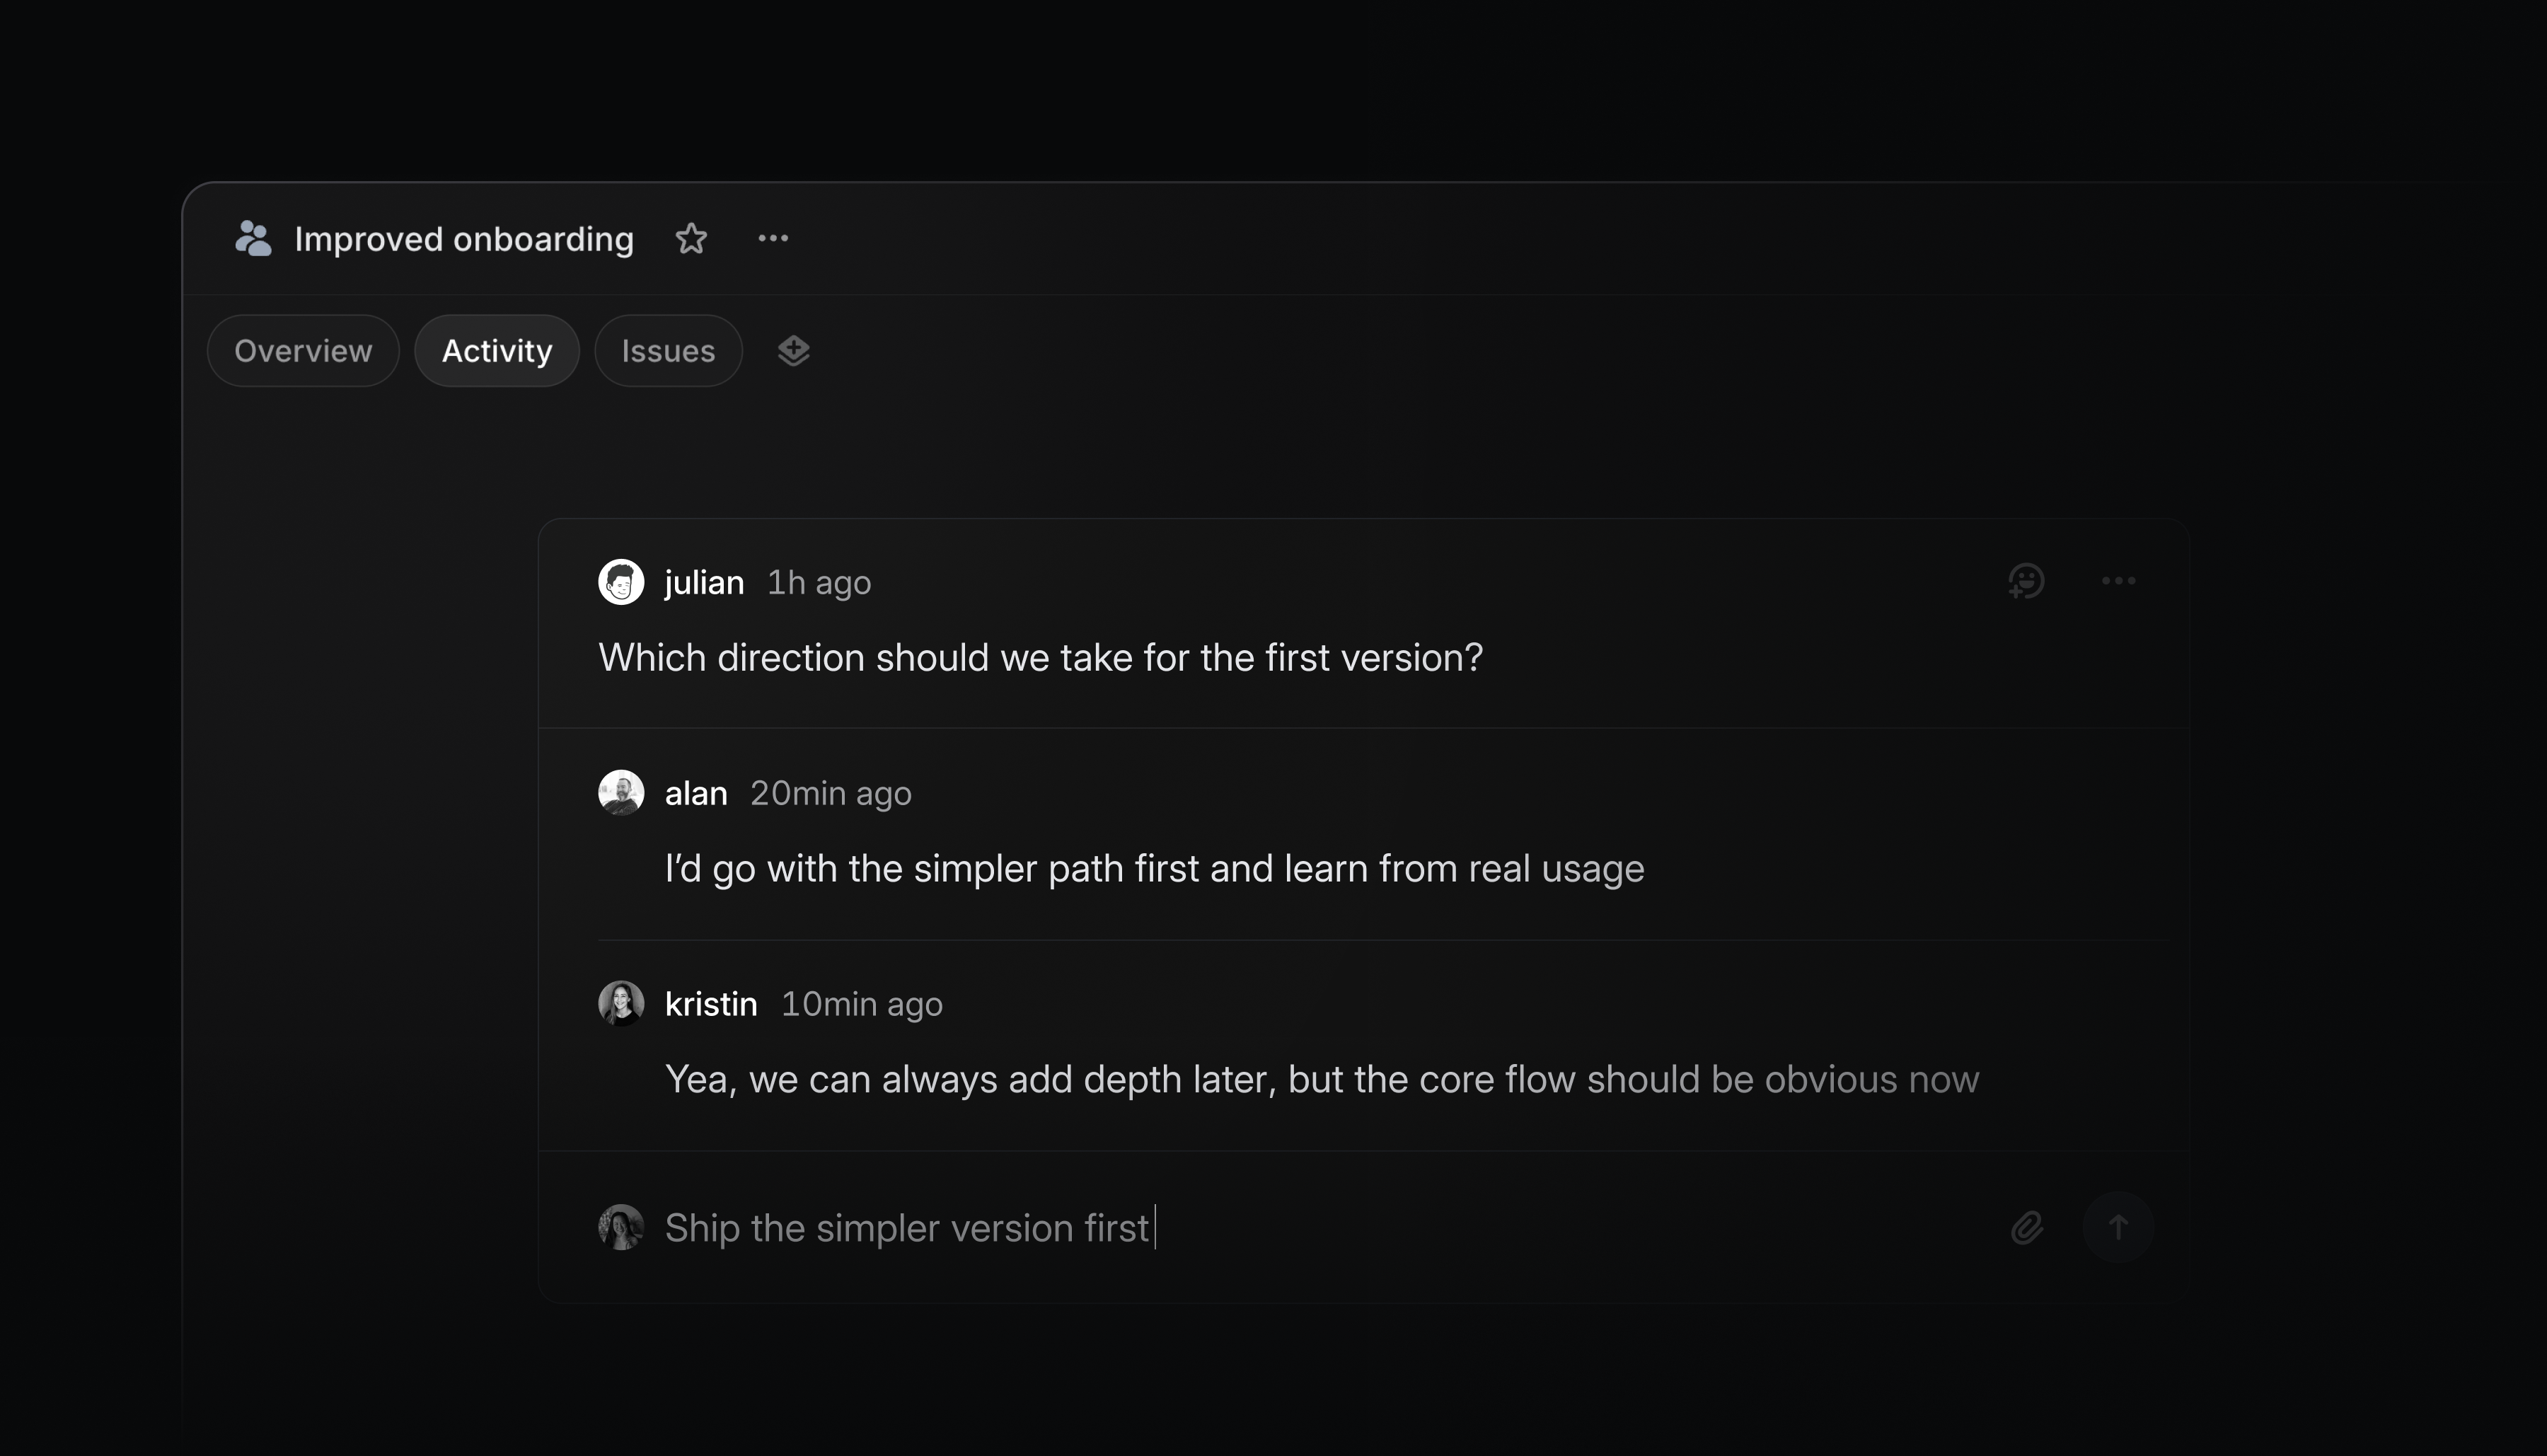
Task: Open the project options ellipsis menu
Action: click(773, 238)
